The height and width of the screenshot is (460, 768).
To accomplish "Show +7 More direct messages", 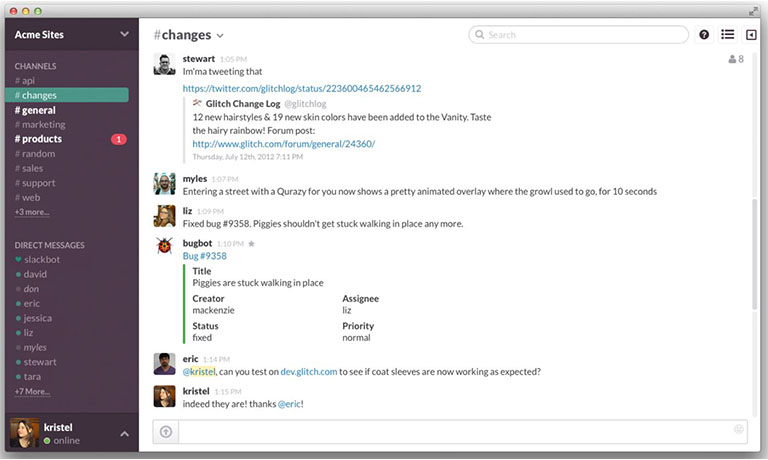I will tap(32, 391).
